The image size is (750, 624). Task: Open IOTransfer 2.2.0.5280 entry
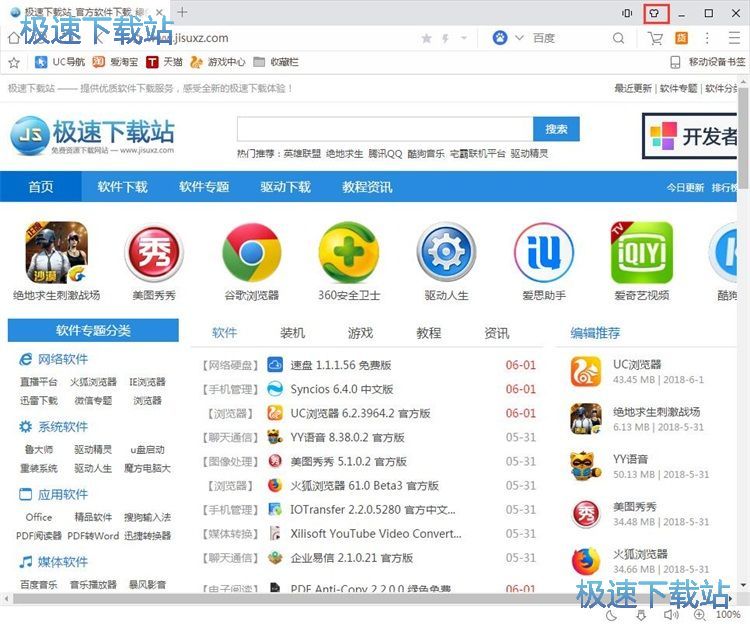[x=373, y=510]
